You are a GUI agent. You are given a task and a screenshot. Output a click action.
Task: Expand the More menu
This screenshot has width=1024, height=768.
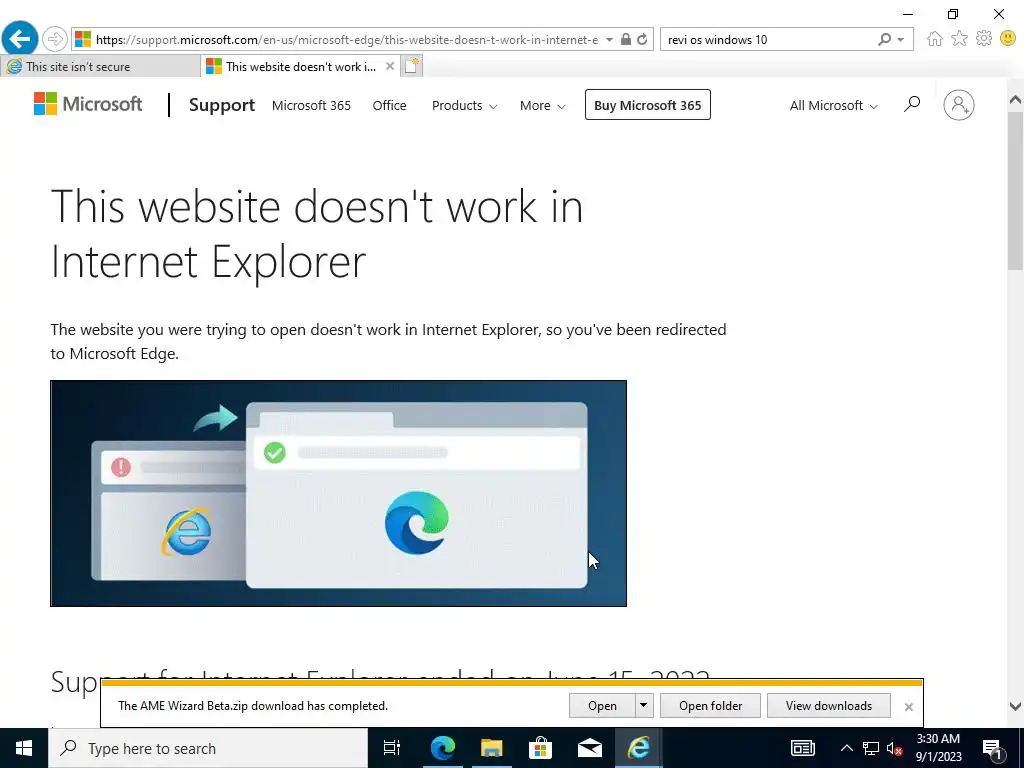pyautogui.click(x=542, y=105)
